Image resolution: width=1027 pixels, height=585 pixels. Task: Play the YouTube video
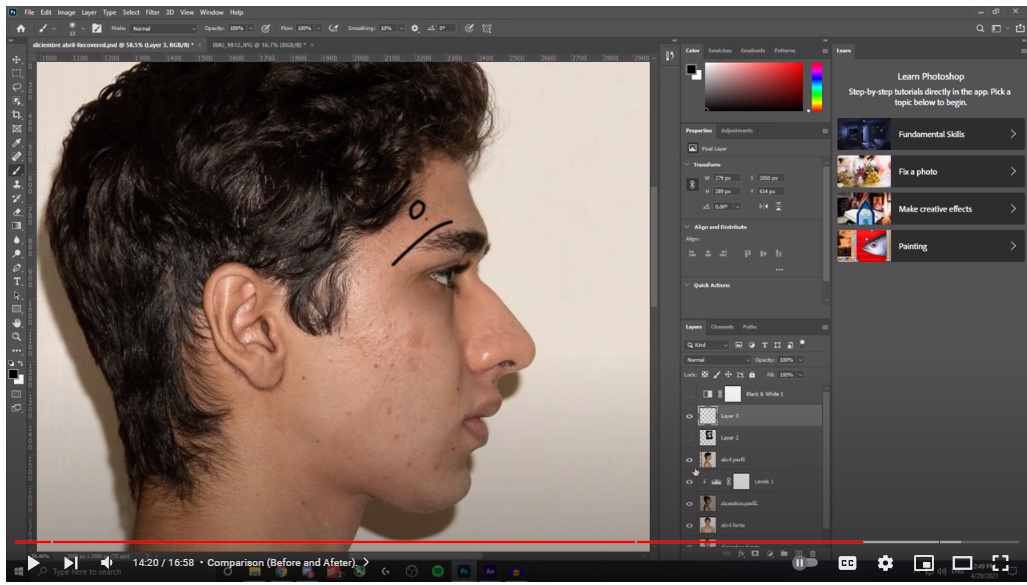pyautogui.click(x=33, y=562)
